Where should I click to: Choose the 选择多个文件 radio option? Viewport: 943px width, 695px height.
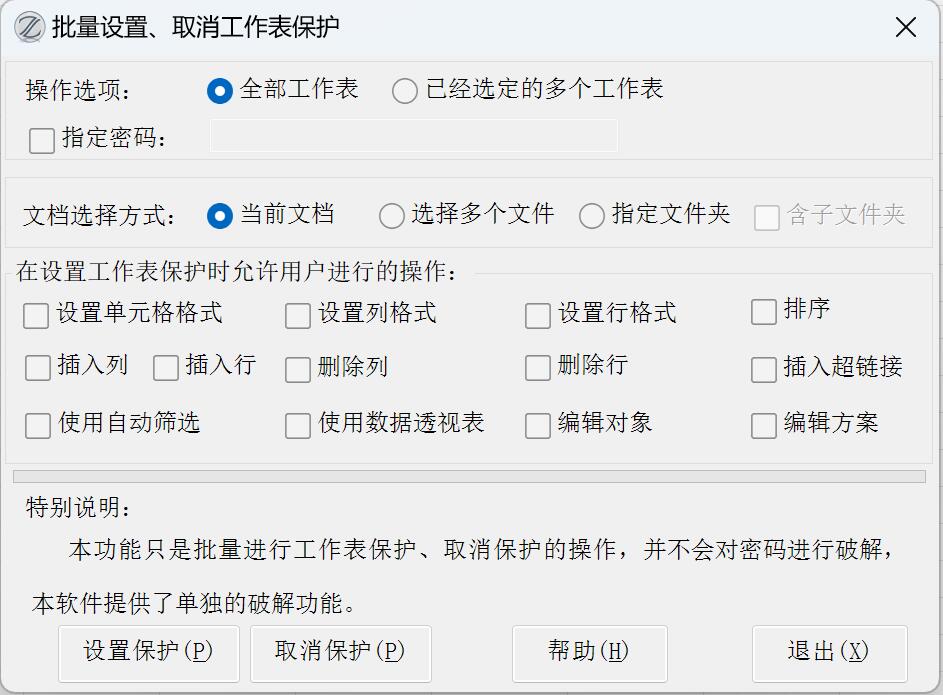(392, 215)
